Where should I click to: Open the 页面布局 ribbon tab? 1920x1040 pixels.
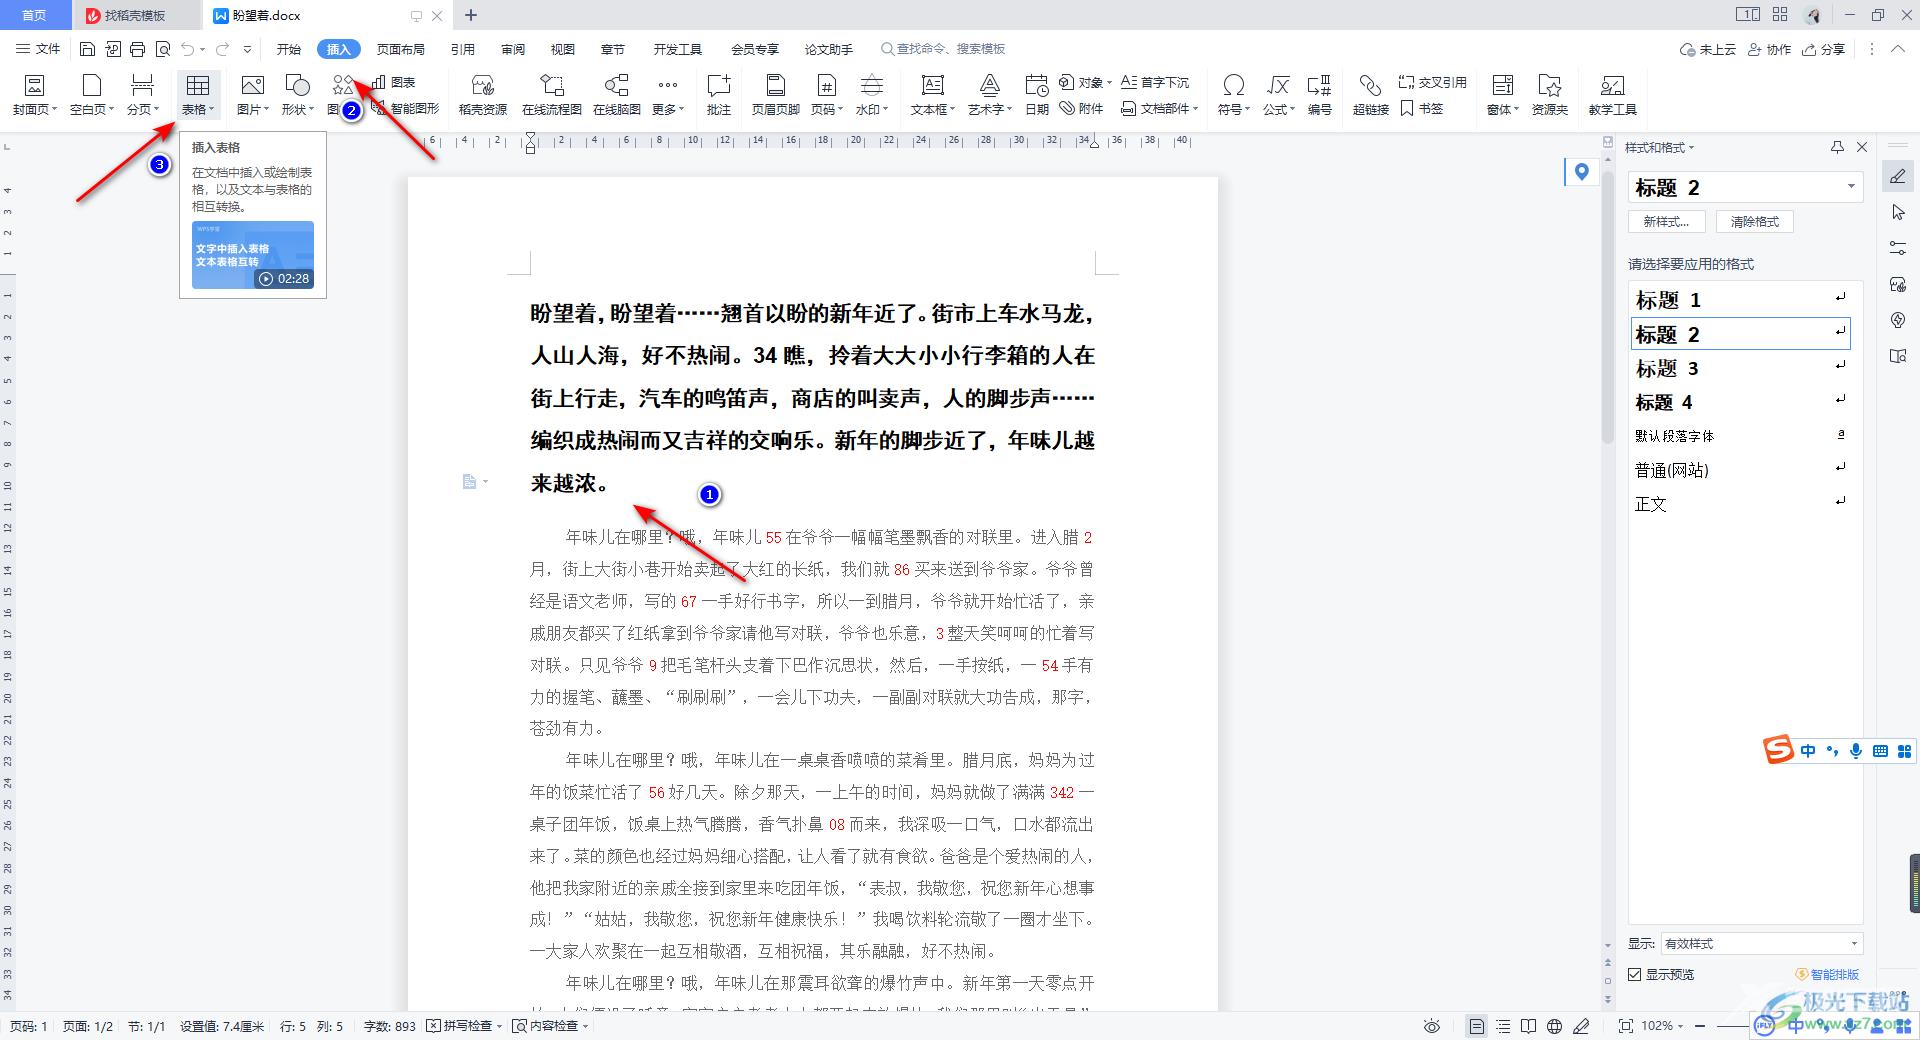tap(400, 49)
